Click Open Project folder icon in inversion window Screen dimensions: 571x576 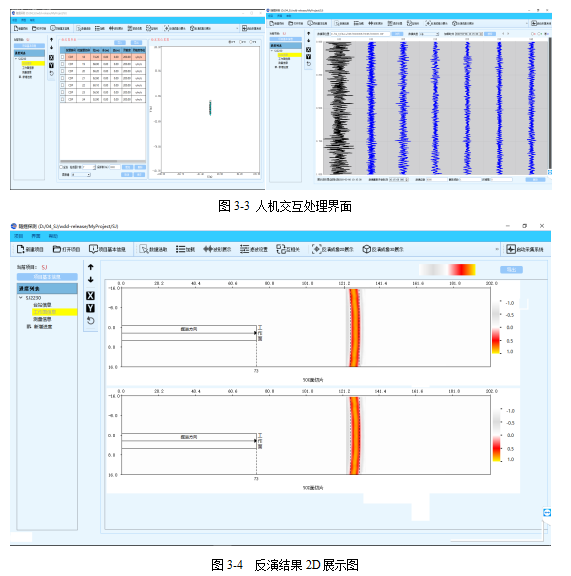[57, 249]
